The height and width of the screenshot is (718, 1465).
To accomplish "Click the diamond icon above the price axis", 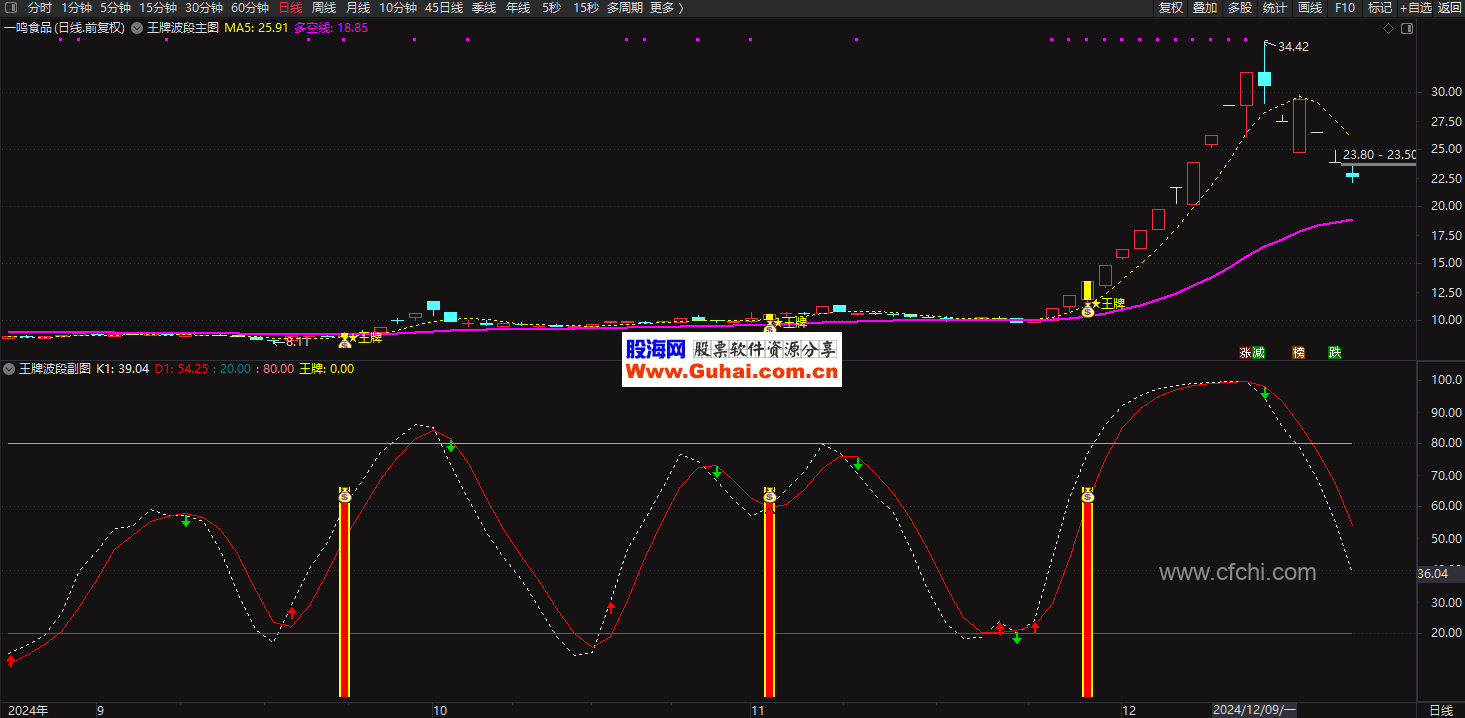I will tap(1388, 28).
